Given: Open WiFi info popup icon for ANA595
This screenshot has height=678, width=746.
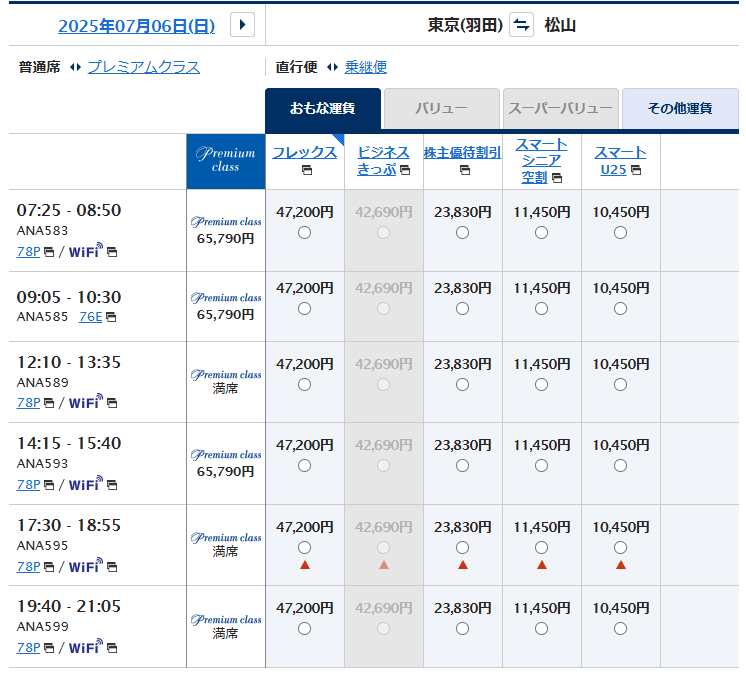Looking at the screenshot, I should [112, 567].
